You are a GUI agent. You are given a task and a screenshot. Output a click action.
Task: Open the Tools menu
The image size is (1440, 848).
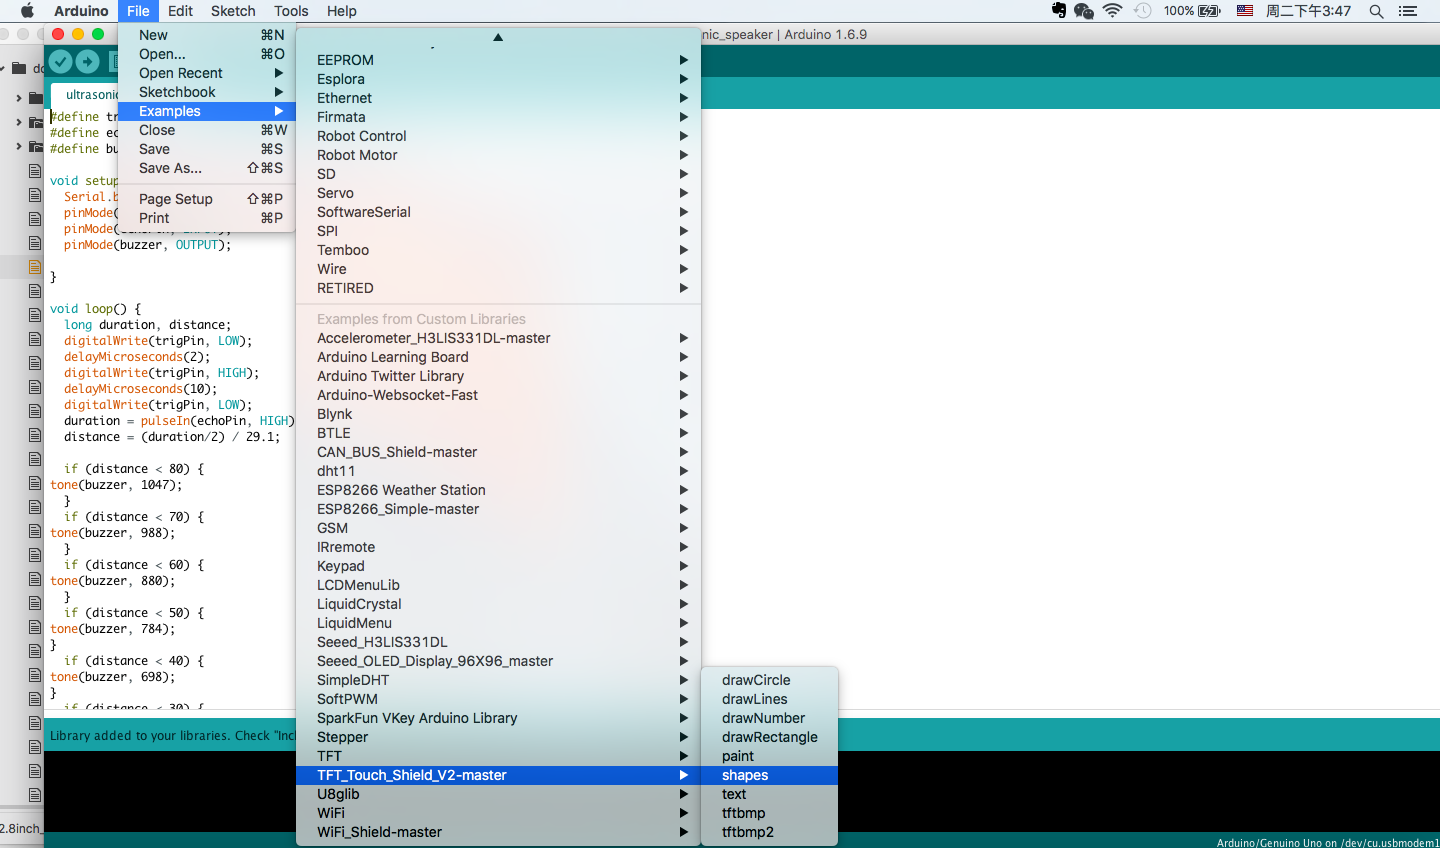291,11
